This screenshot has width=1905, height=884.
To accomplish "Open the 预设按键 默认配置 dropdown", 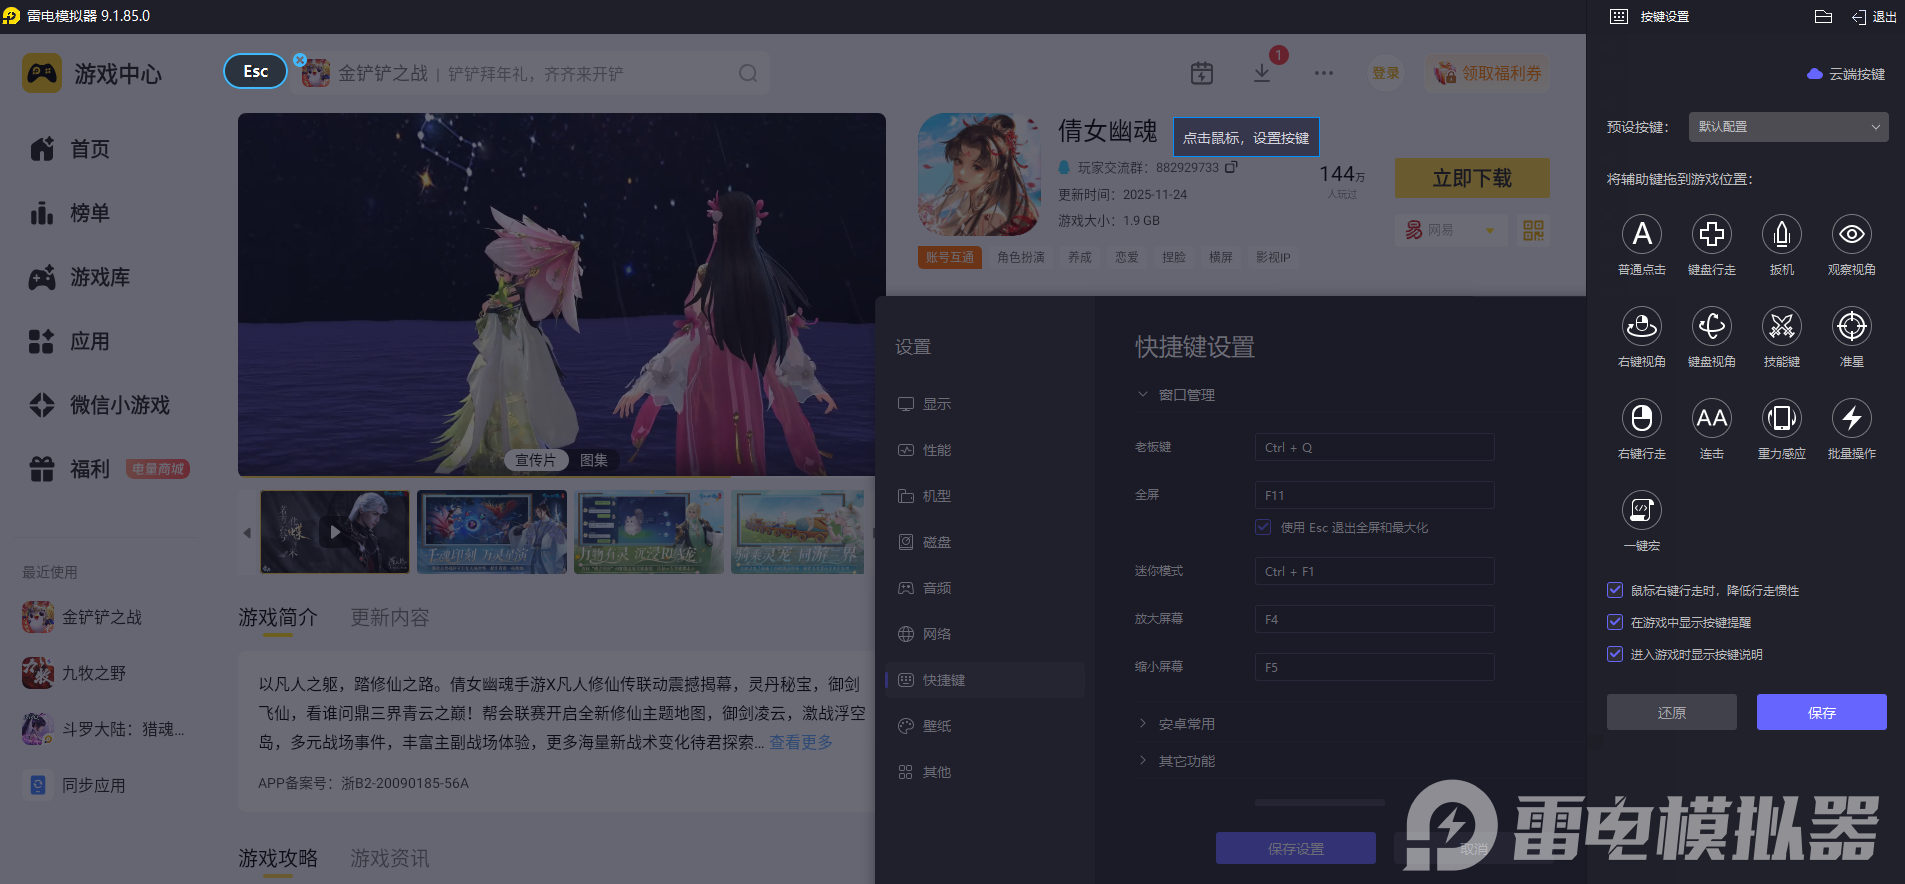I will [x=1788, y=127].
